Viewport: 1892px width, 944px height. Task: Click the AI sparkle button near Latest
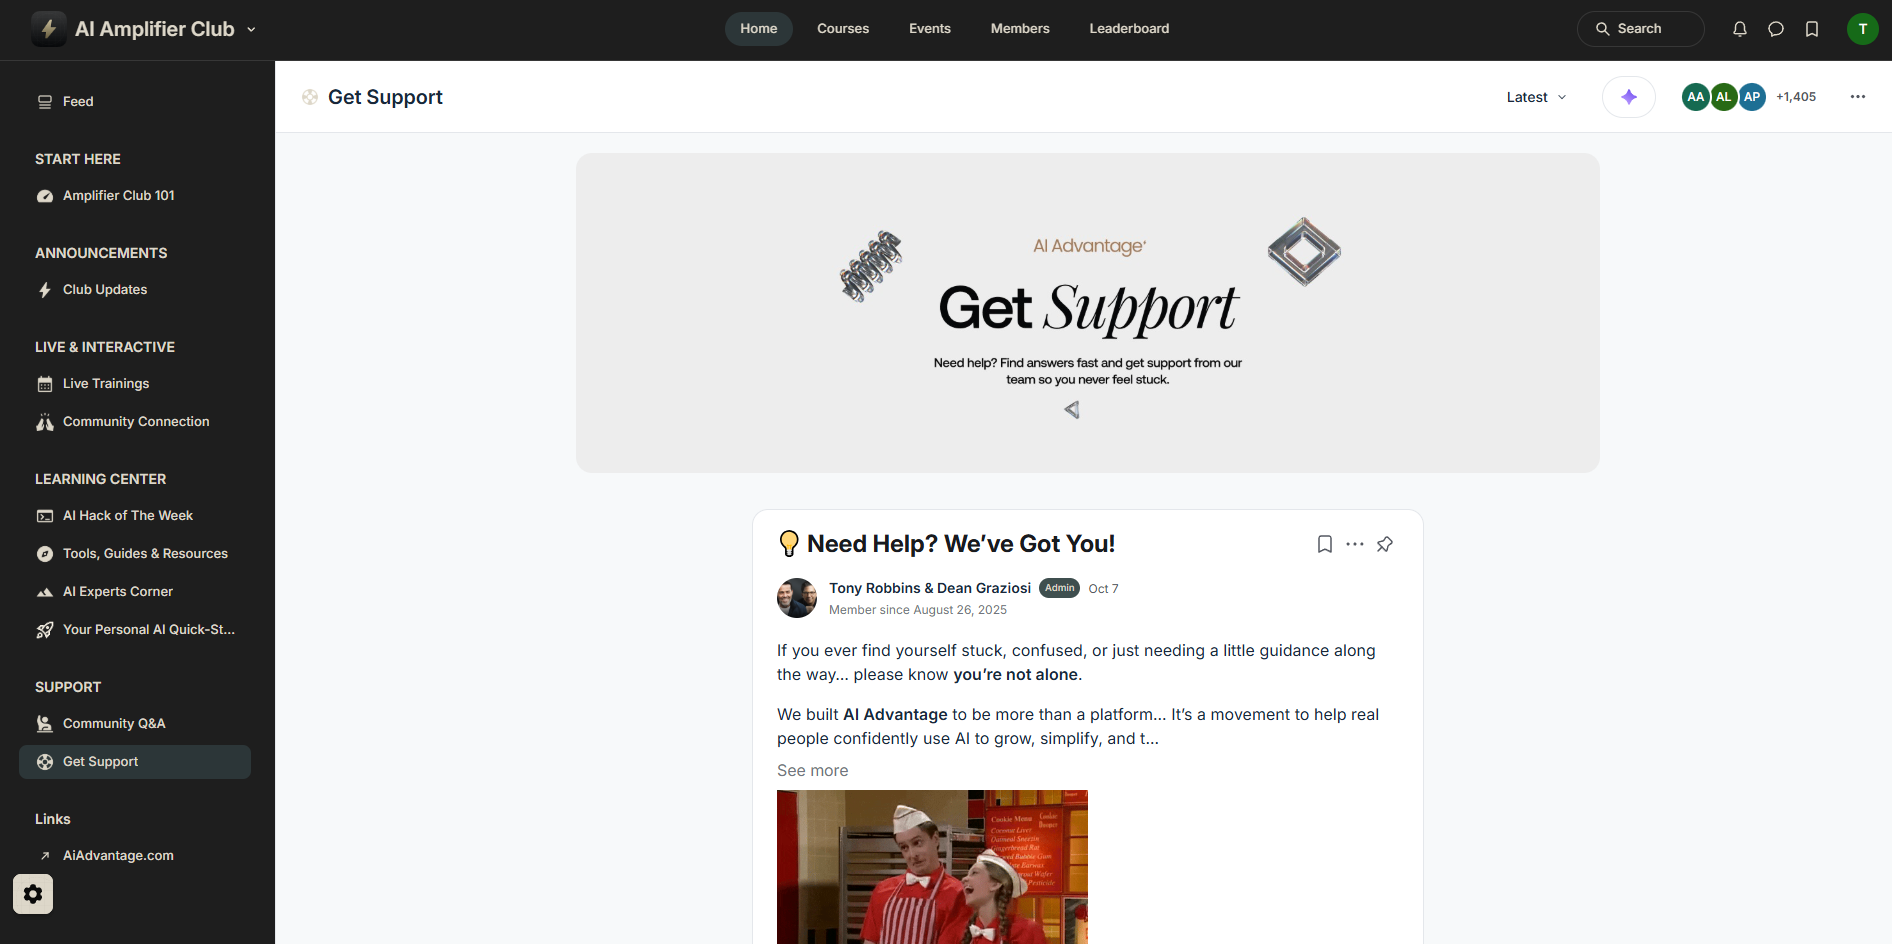coord(1629,97)
